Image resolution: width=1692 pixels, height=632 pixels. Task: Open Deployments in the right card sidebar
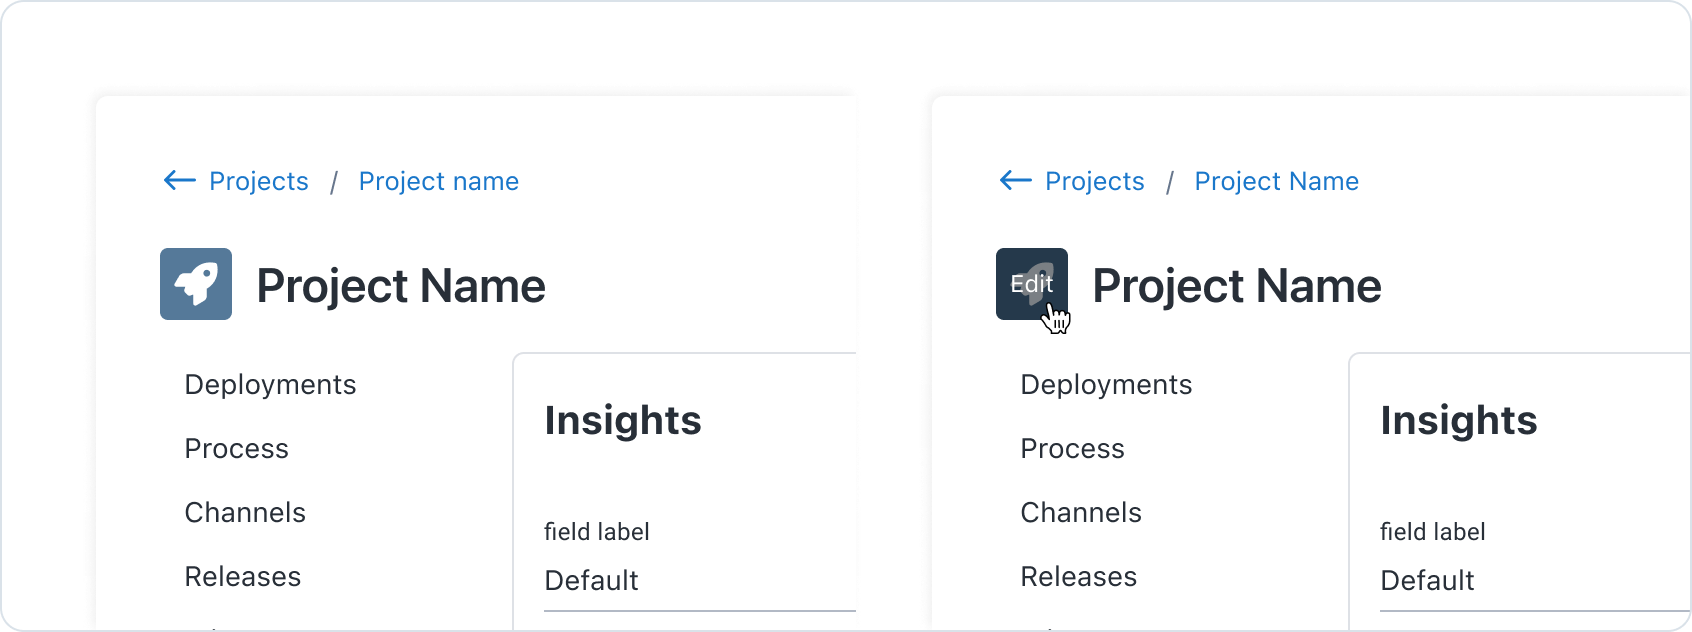(1106, 385)
